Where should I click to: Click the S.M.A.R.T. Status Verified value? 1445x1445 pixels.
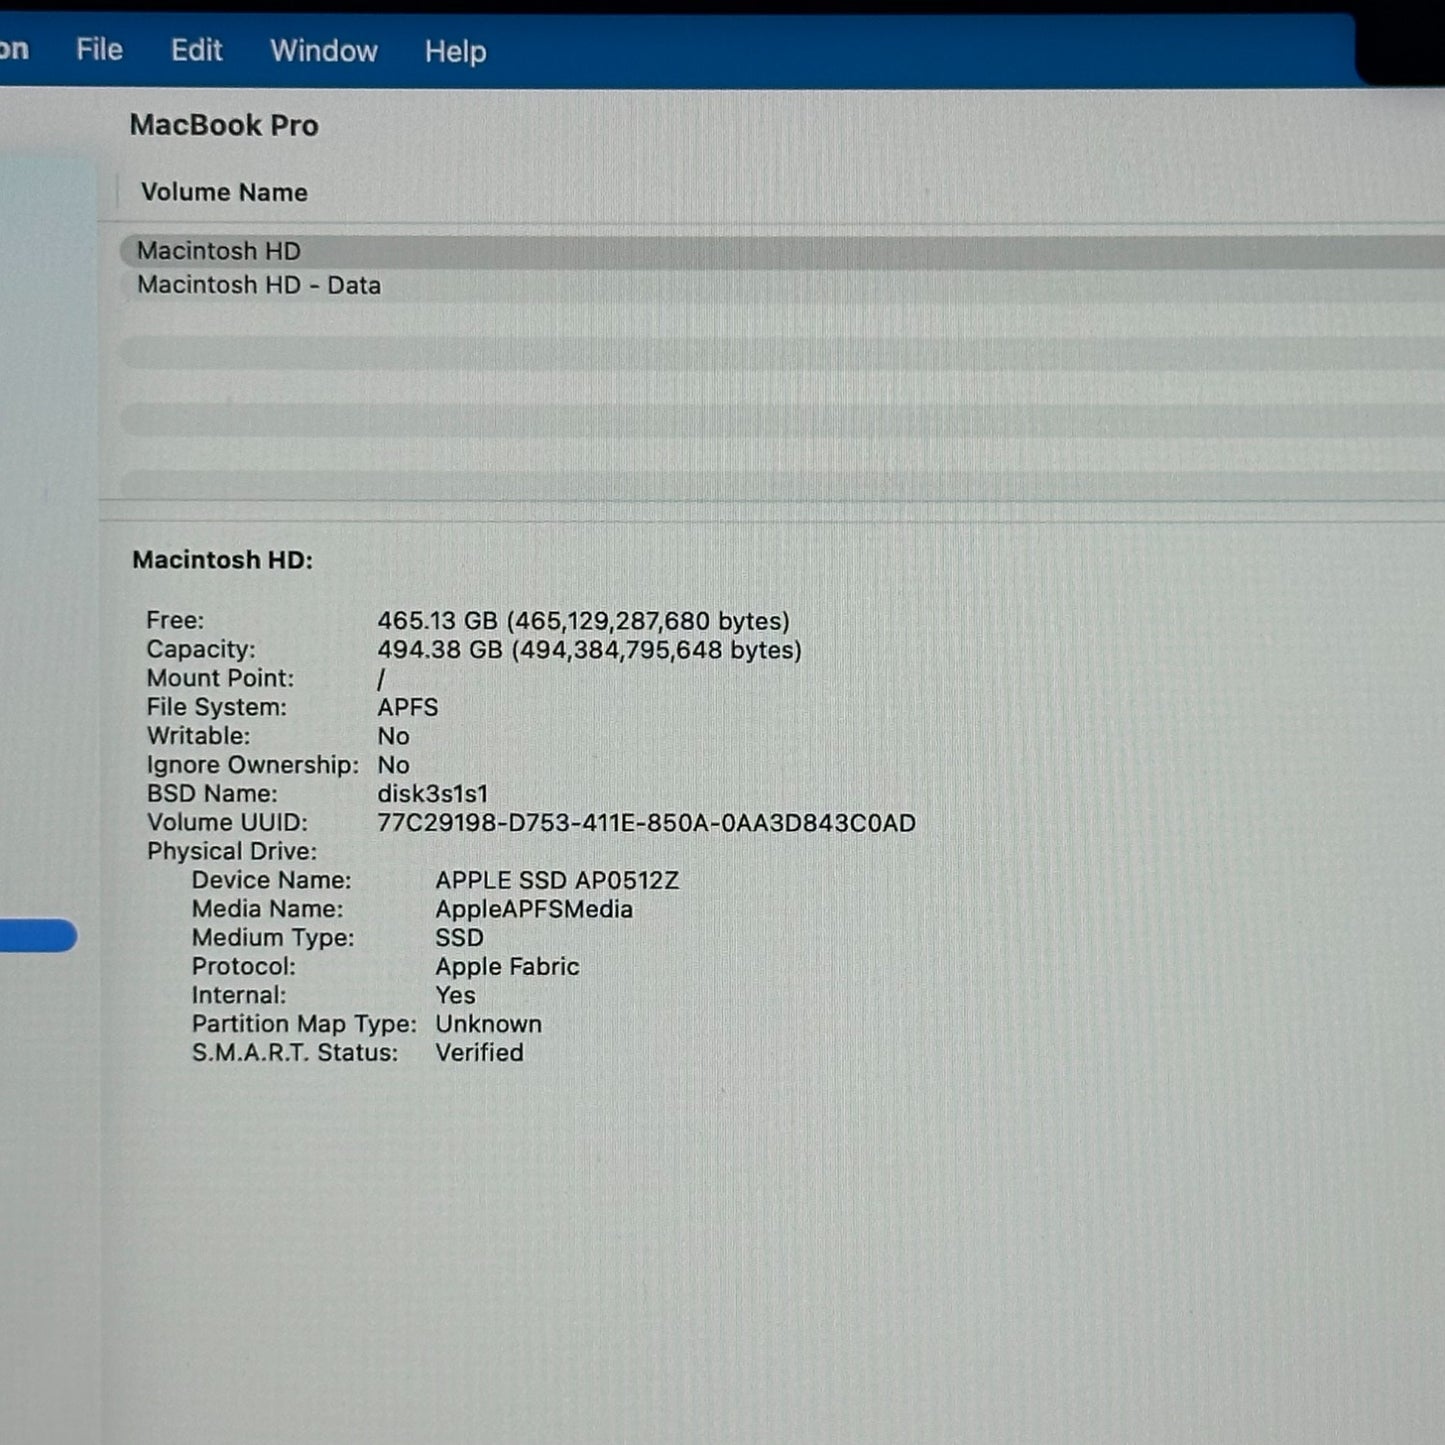[x=479, y=1053]
